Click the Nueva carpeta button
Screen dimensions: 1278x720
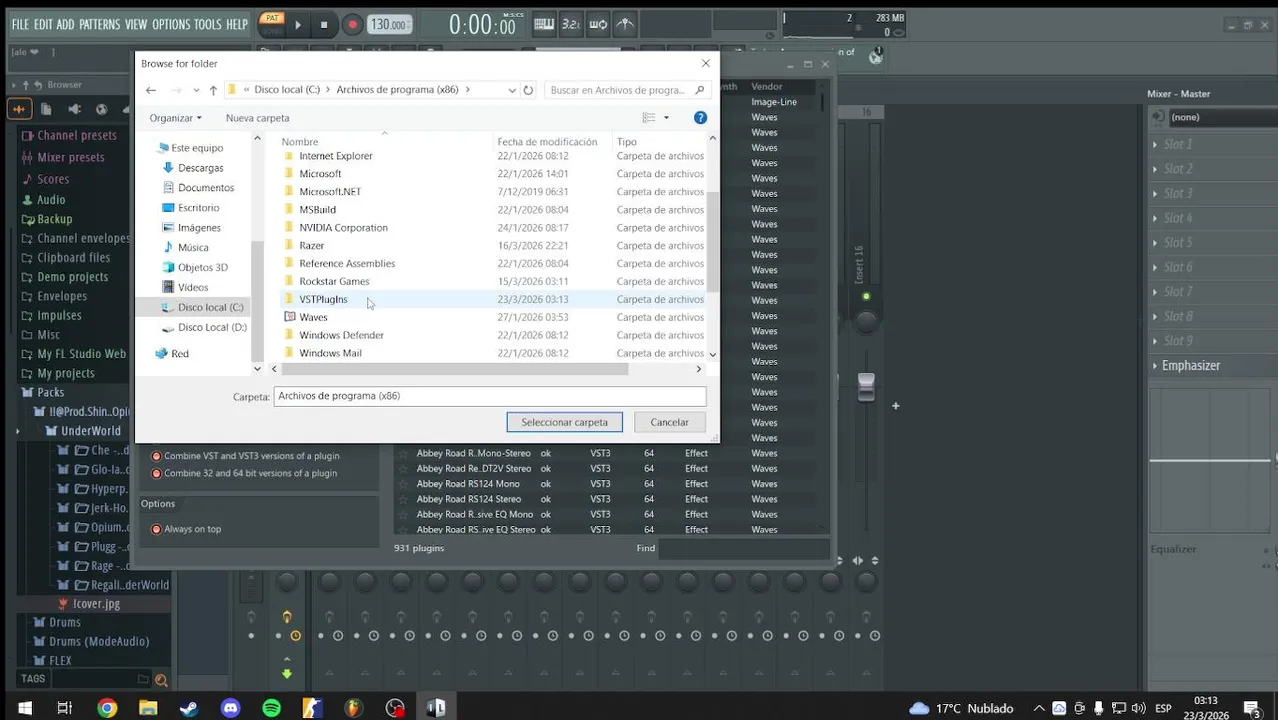tap(257, 118)
